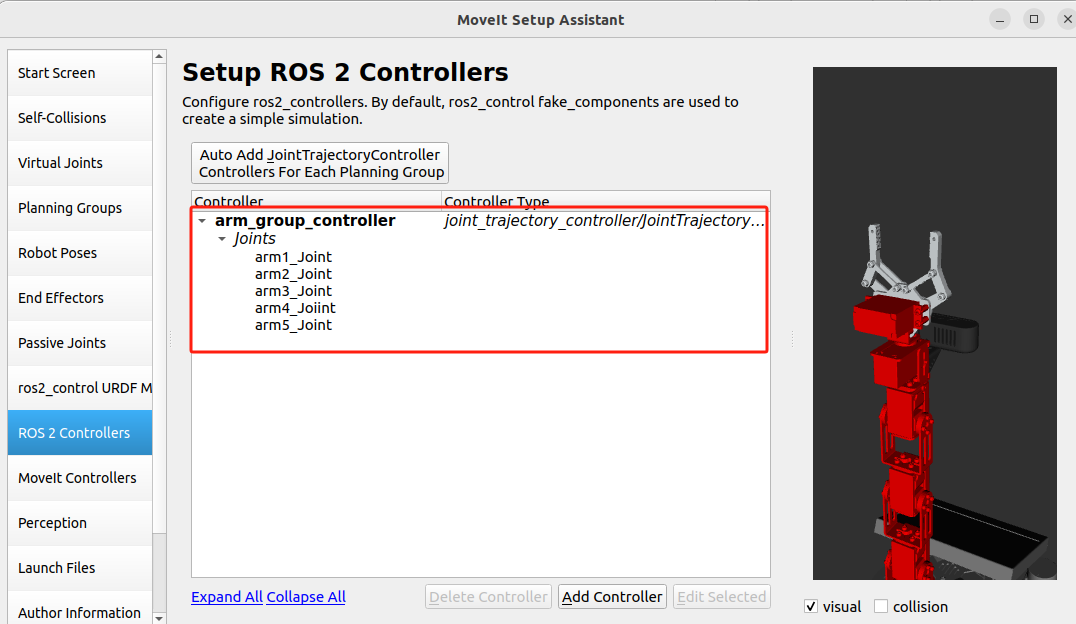Image resolution: width=1076 pixels, height=624 pixels.
Task: Select the arm_group_controller row
Action: pos(480,220)
